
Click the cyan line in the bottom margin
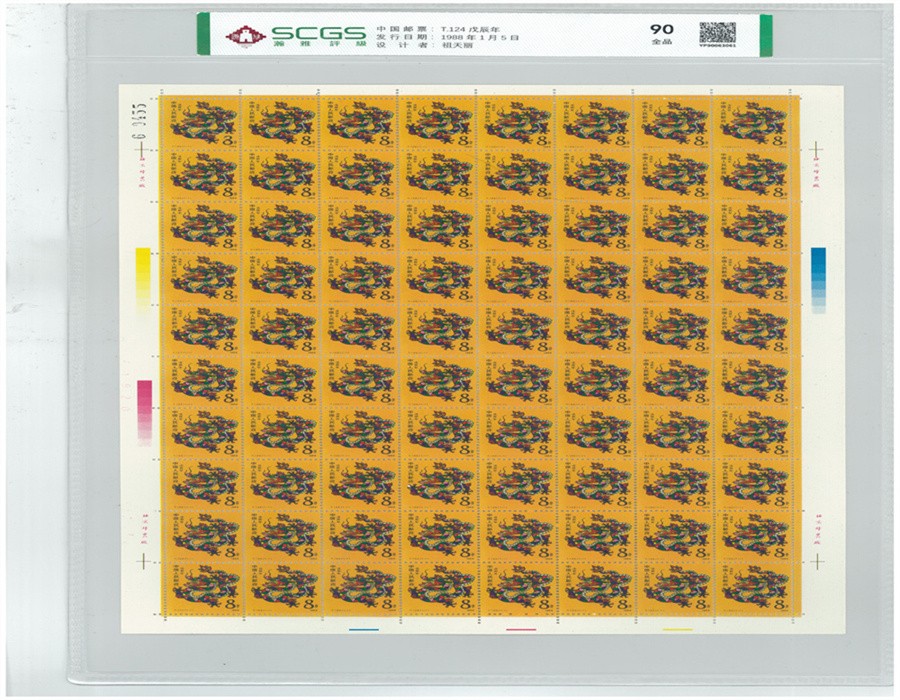point(364,630)
